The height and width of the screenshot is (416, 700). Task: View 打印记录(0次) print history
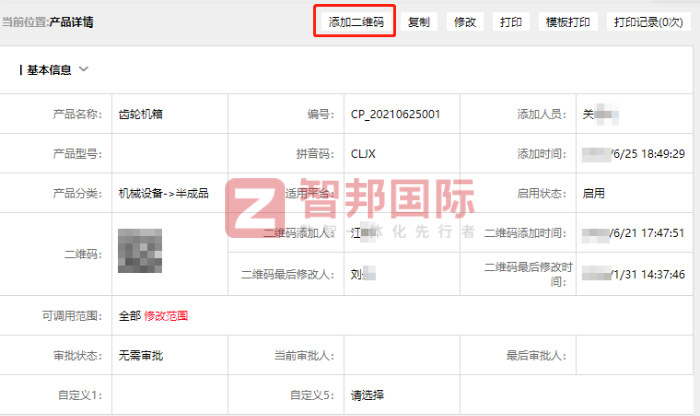tap(647, 22)
